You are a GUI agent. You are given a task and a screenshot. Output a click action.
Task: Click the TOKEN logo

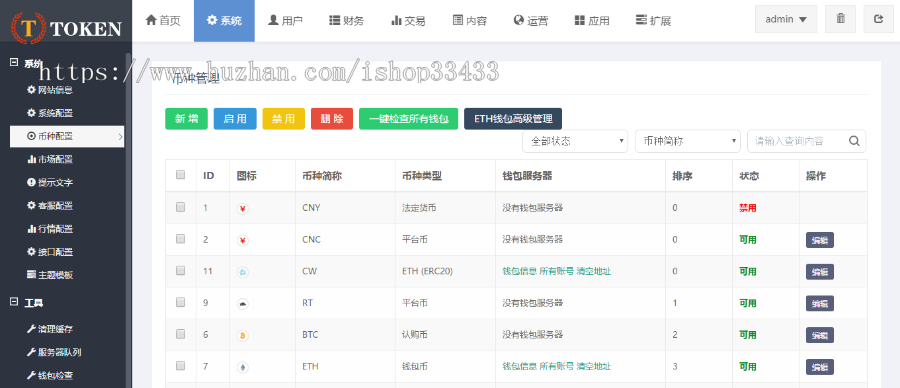point(66,28)
